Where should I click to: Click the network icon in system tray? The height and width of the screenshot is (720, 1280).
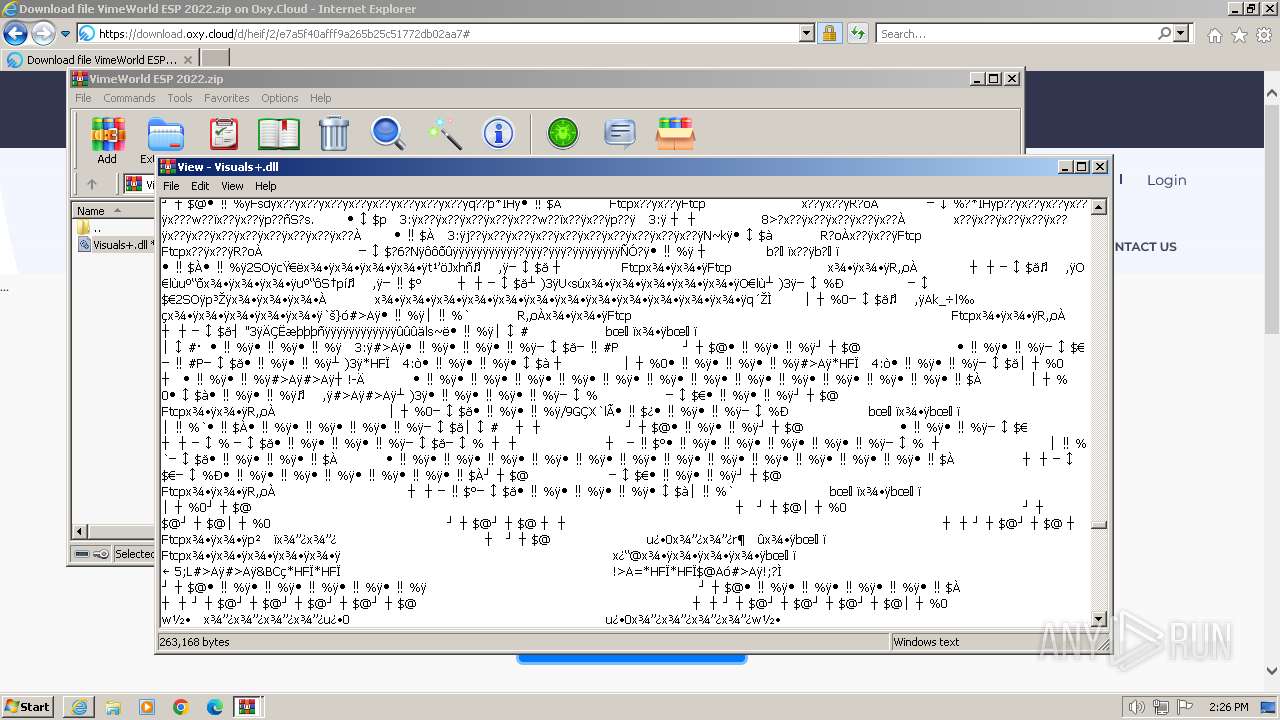pos(1161,707)
